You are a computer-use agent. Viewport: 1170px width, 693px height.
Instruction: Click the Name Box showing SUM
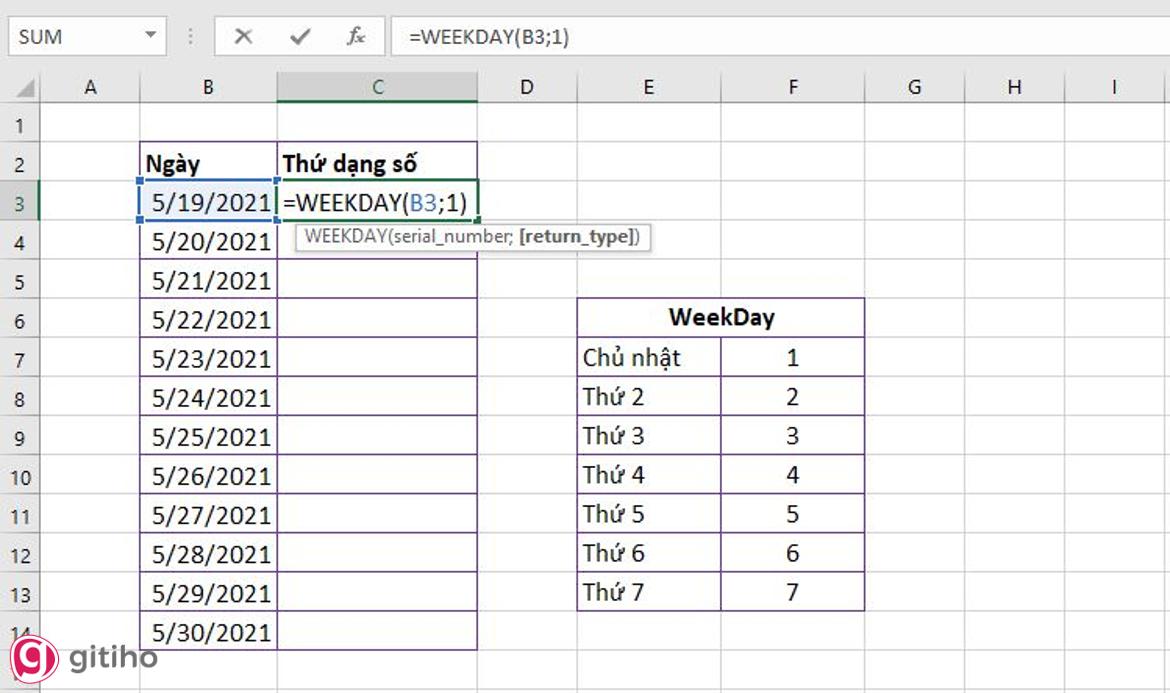coord(70,37)
